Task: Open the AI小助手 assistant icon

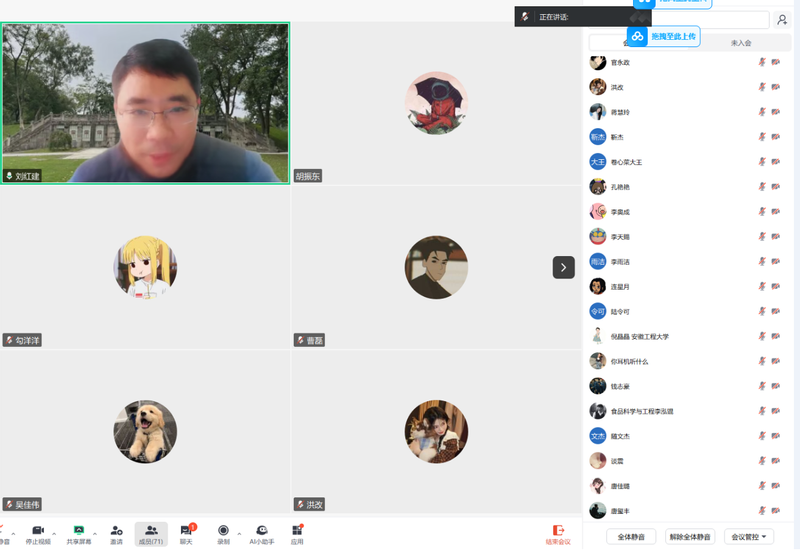Action: tap(261, 531)
